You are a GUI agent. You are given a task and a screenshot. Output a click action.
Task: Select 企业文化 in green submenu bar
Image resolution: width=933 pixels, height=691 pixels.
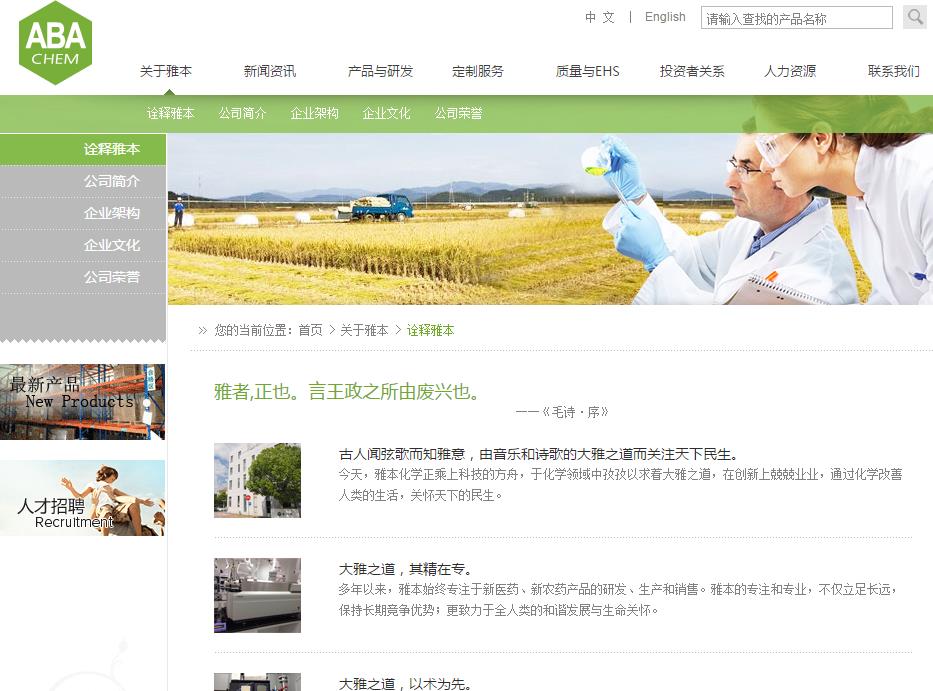[x=387, y=113]
